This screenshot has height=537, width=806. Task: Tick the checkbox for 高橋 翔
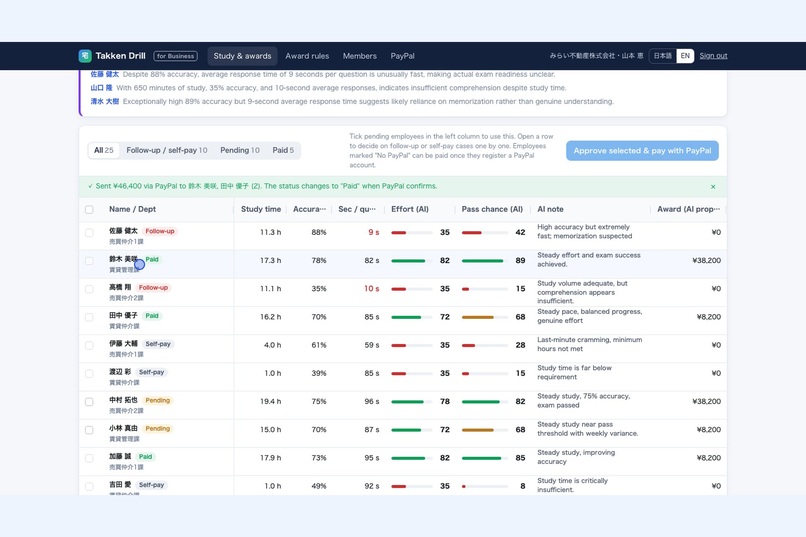[89, 289]
